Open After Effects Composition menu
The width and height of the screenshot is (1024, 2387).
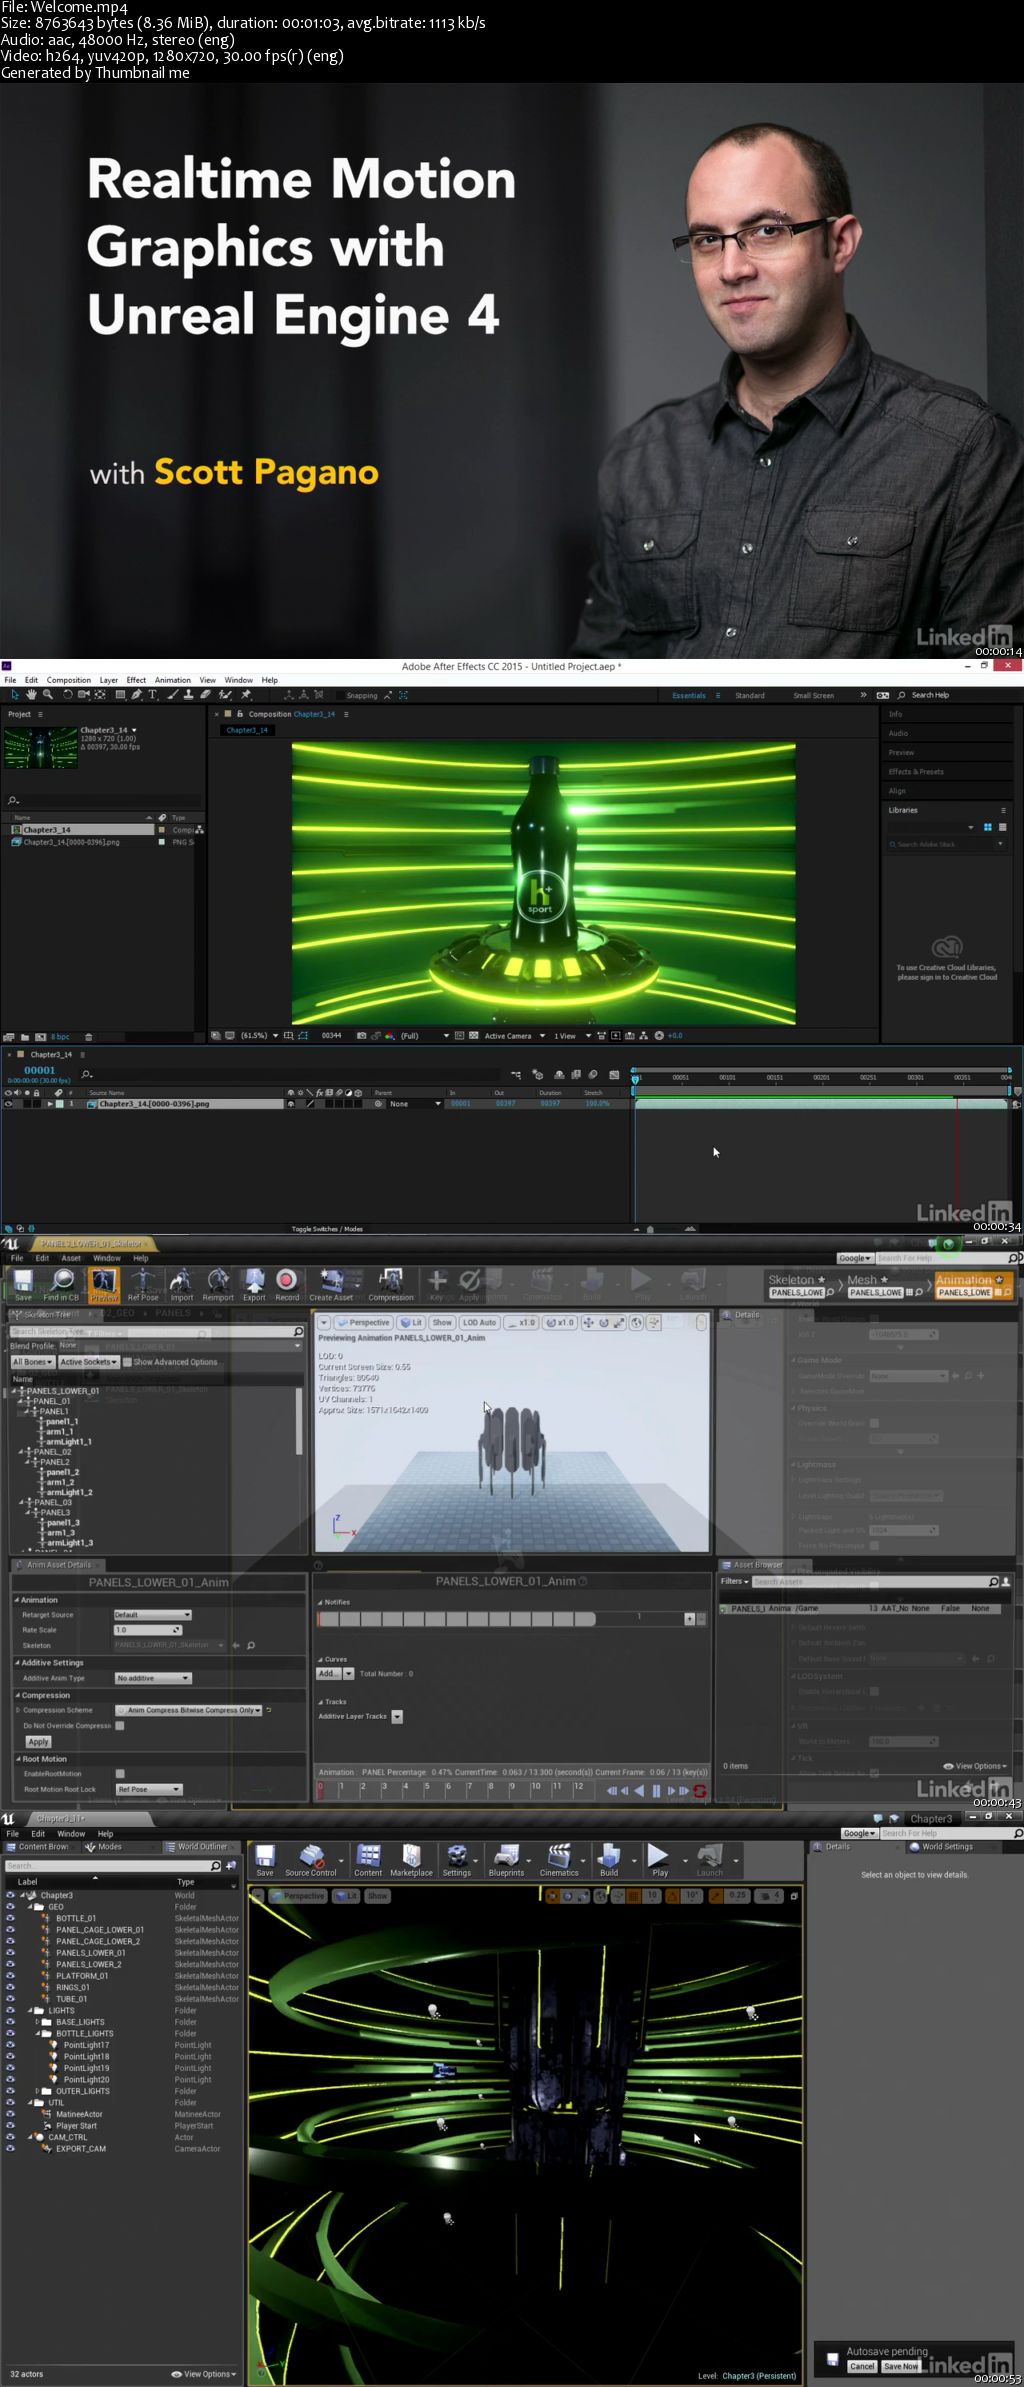69,680
